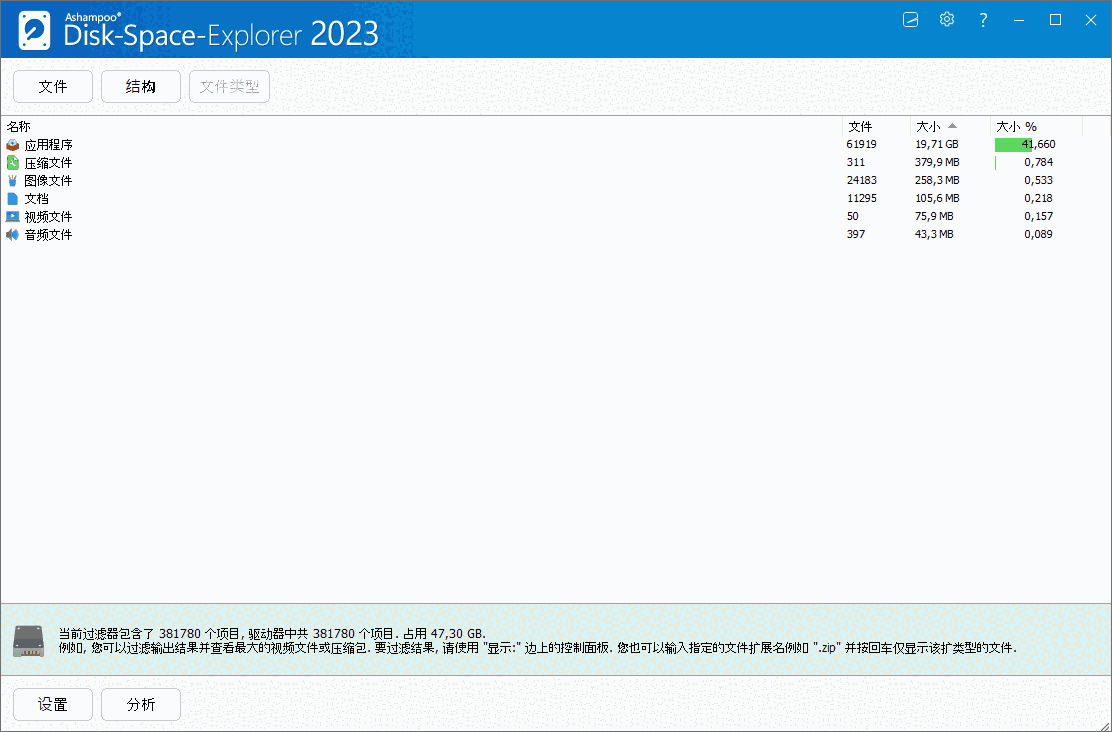This screenshot has width=1112, height=732.
Task: Click the 应用程序 category icon
Action: [x=12, y=144]
